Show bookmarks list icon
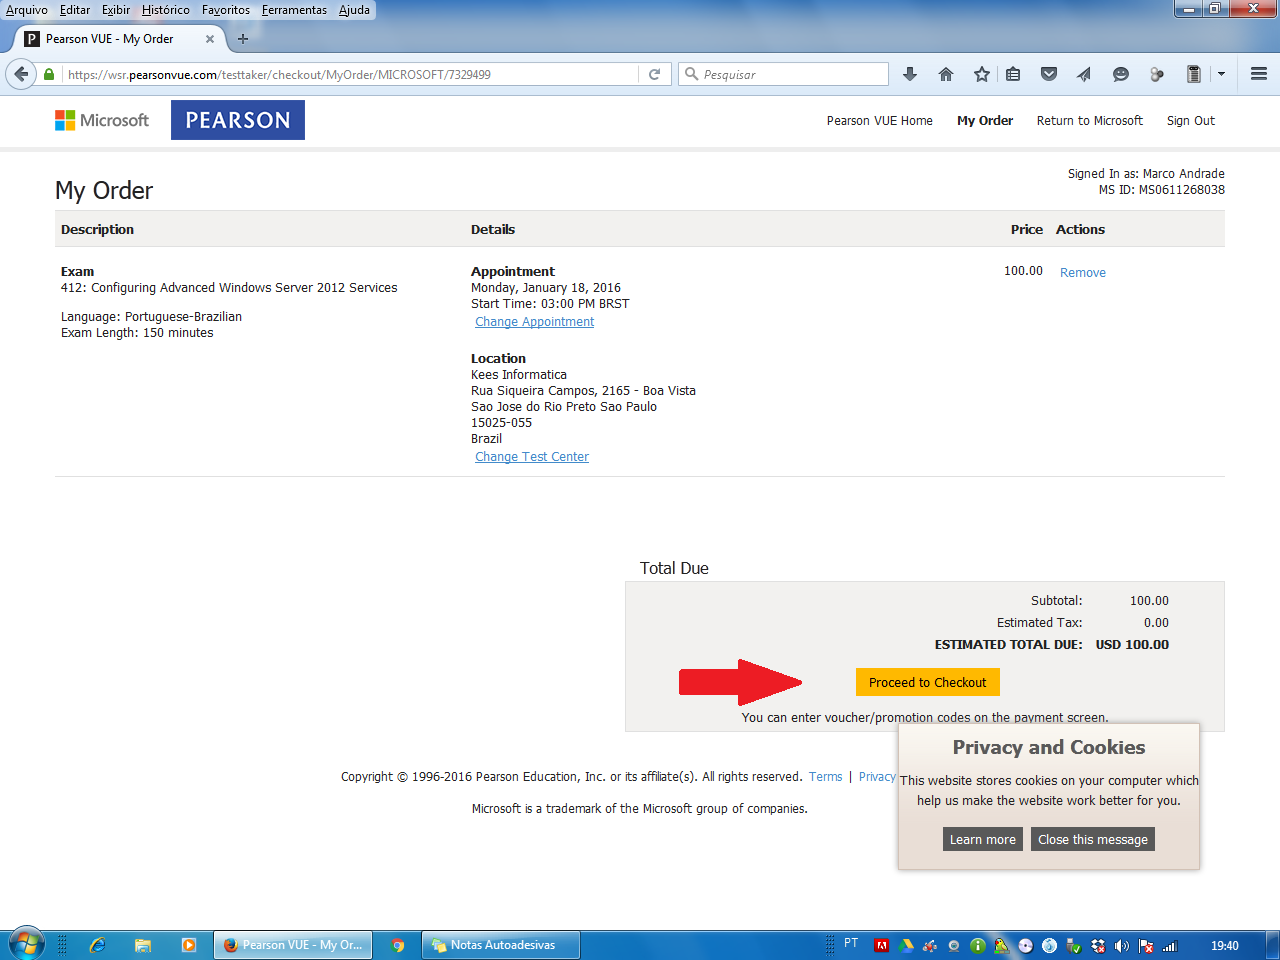 pyautogui.click(x=1013, y=74)
